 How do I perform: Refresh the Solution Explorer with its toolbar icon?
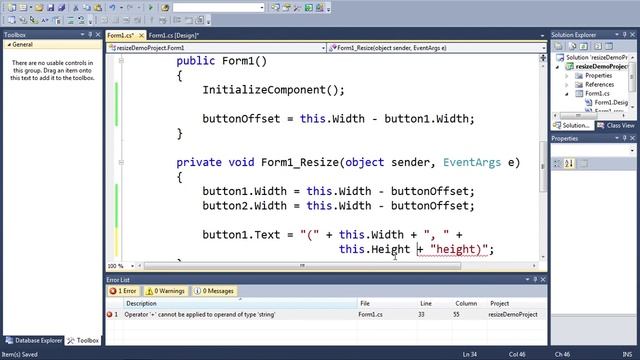(x=584, y=46)
